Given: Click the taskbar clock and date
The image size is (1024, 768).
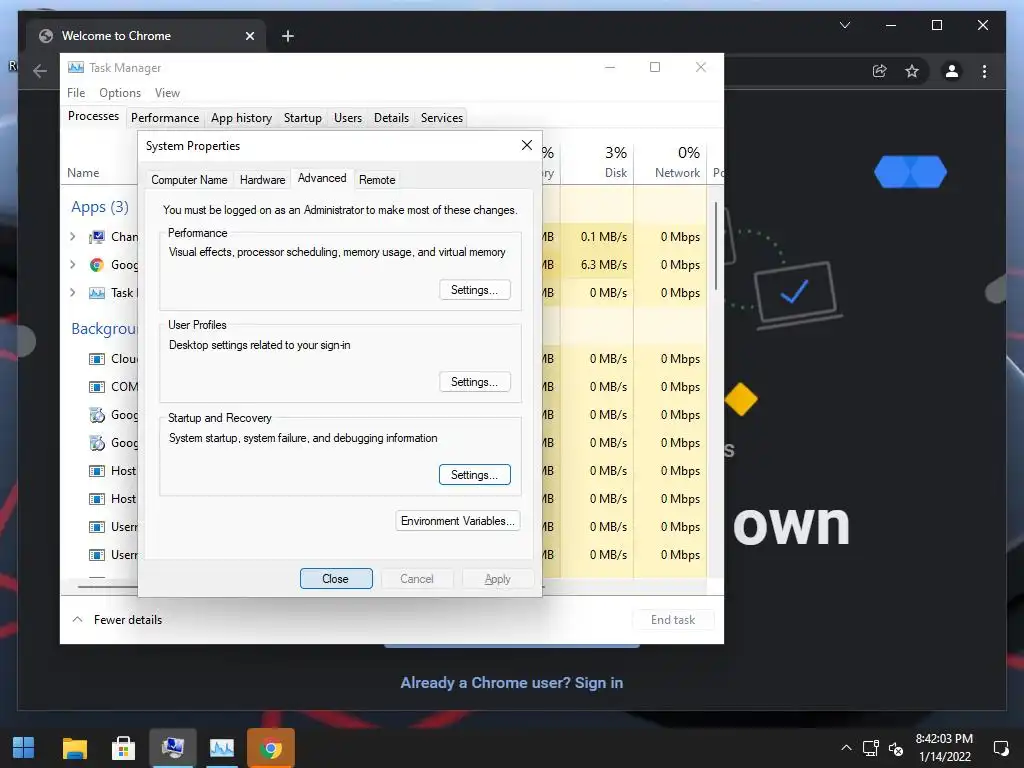Looking at the screenshot, I should pyautogui.click(x=944, y=748).
